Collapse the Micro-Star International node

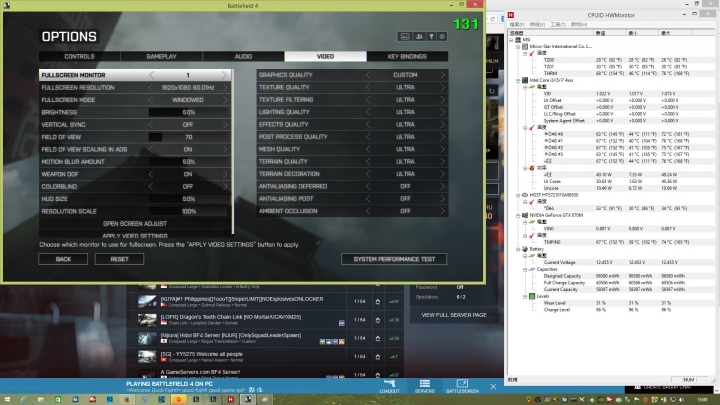[518, 46]
